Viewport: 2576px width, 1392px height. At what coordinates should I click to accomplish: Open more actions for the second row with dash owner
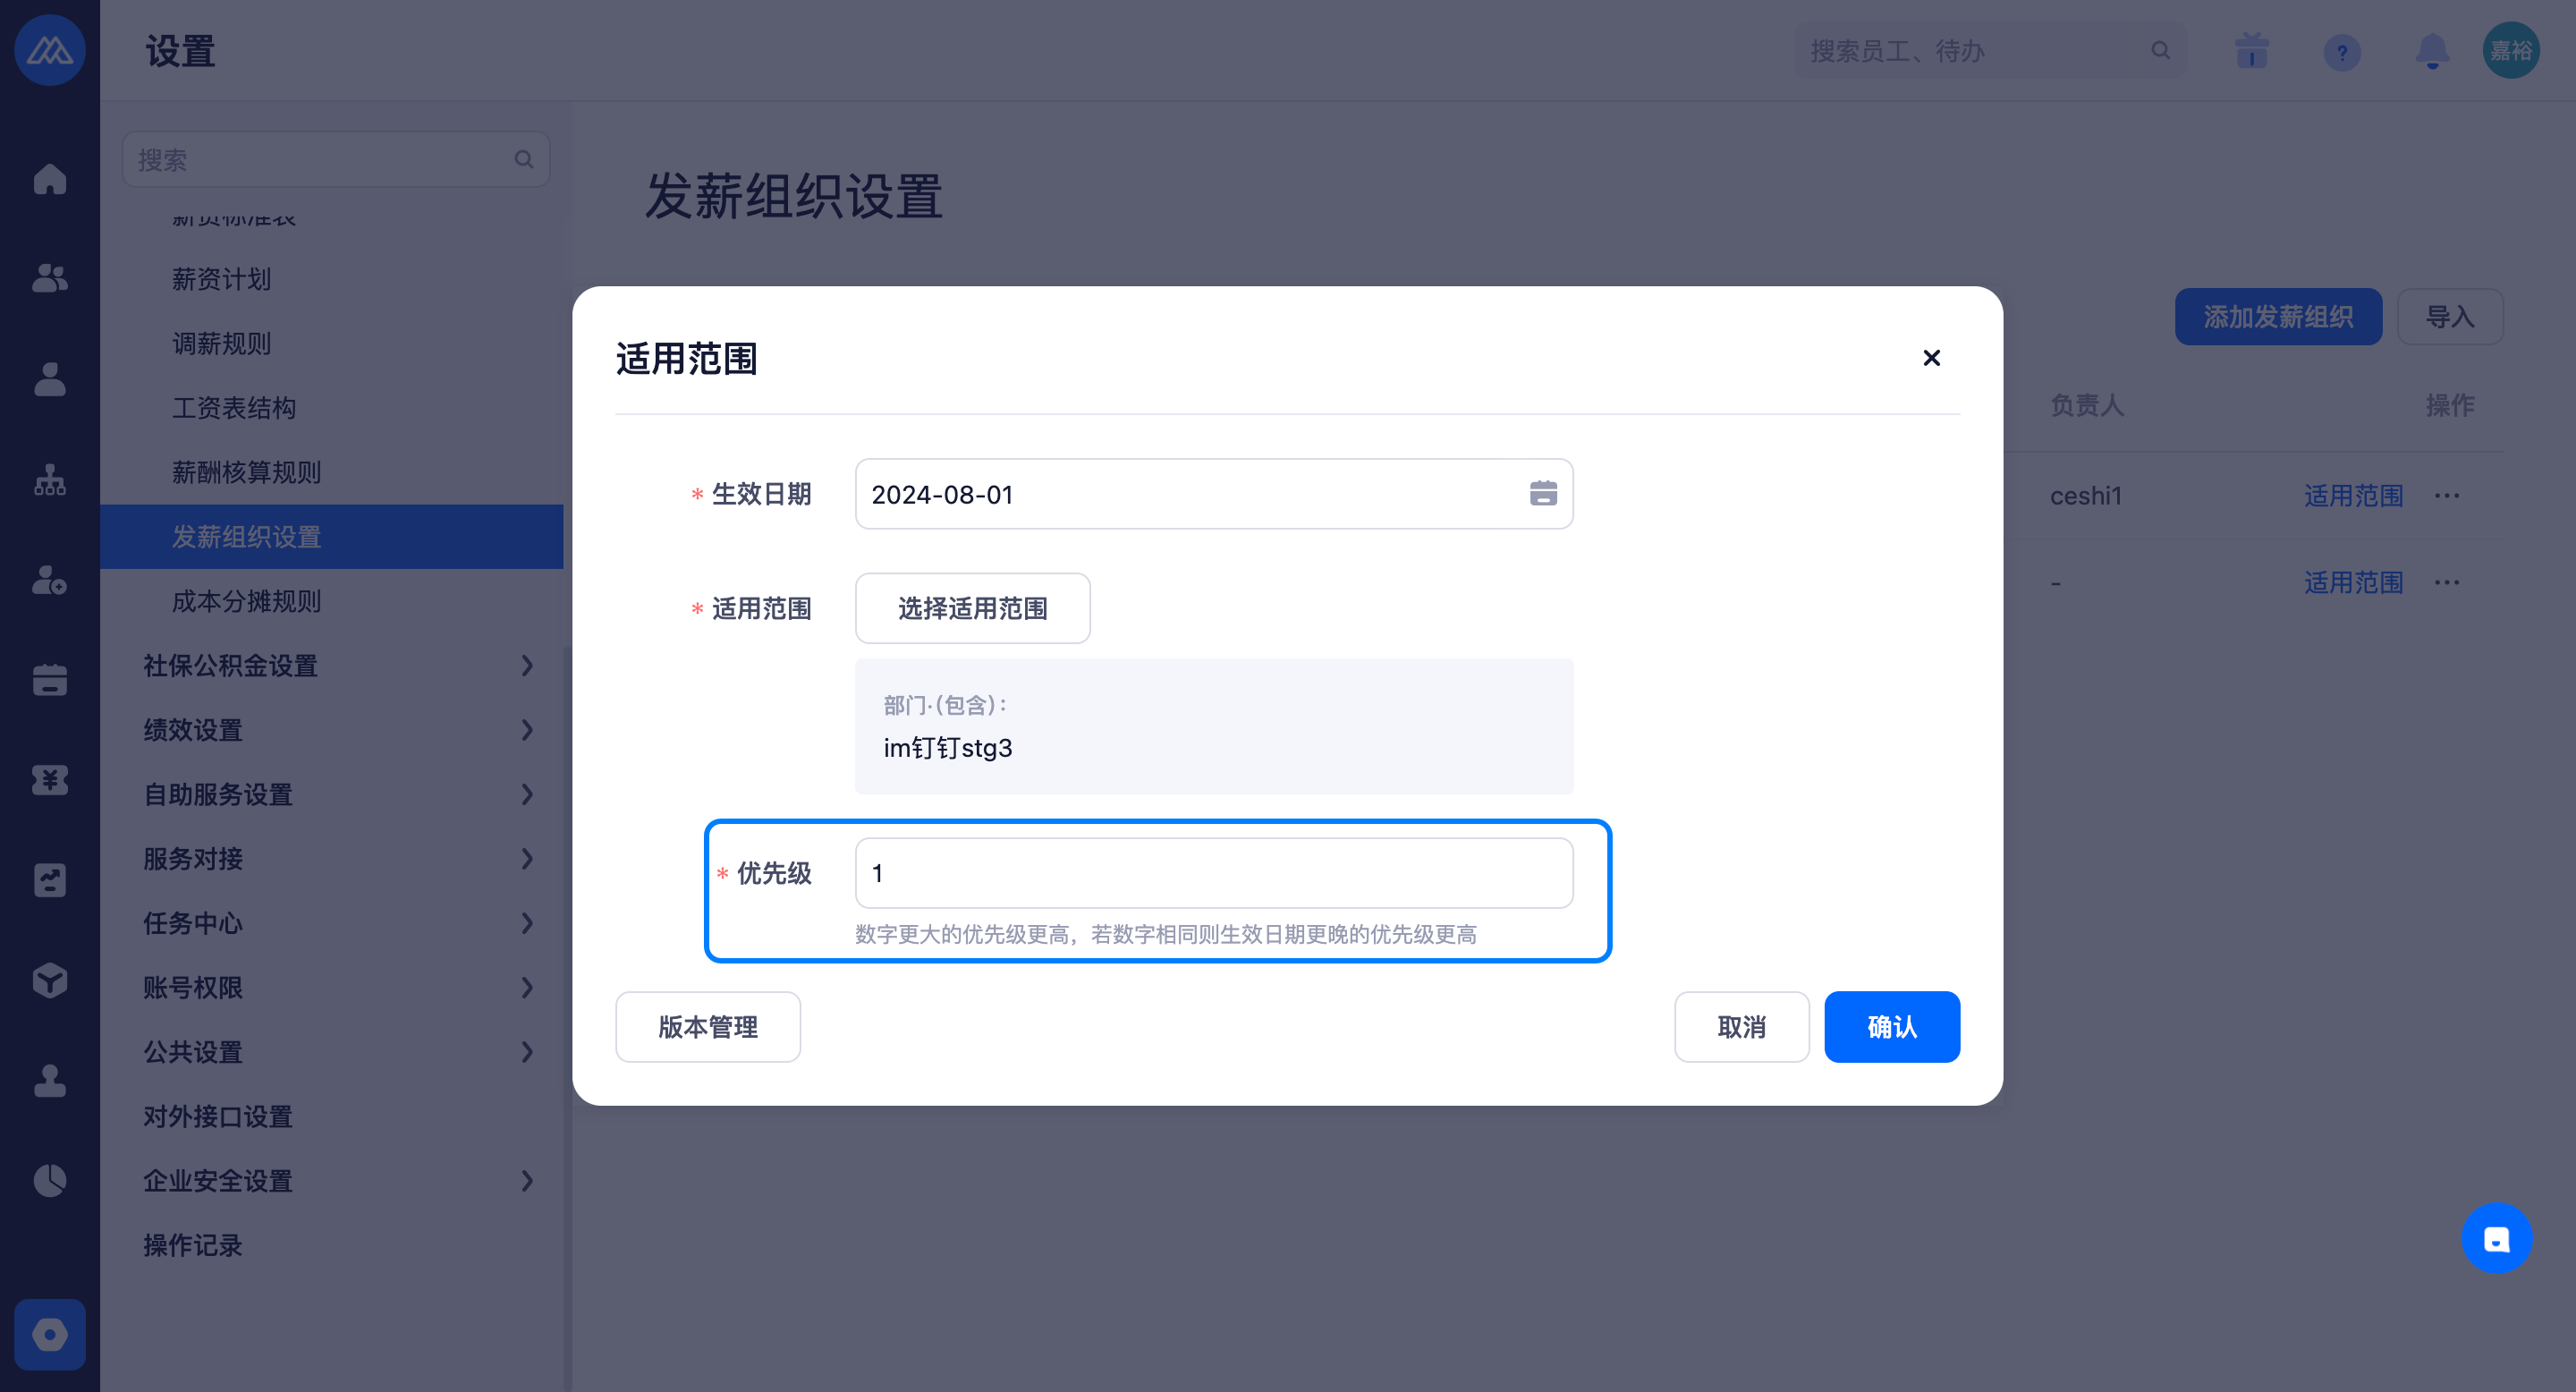(2447, 583)
